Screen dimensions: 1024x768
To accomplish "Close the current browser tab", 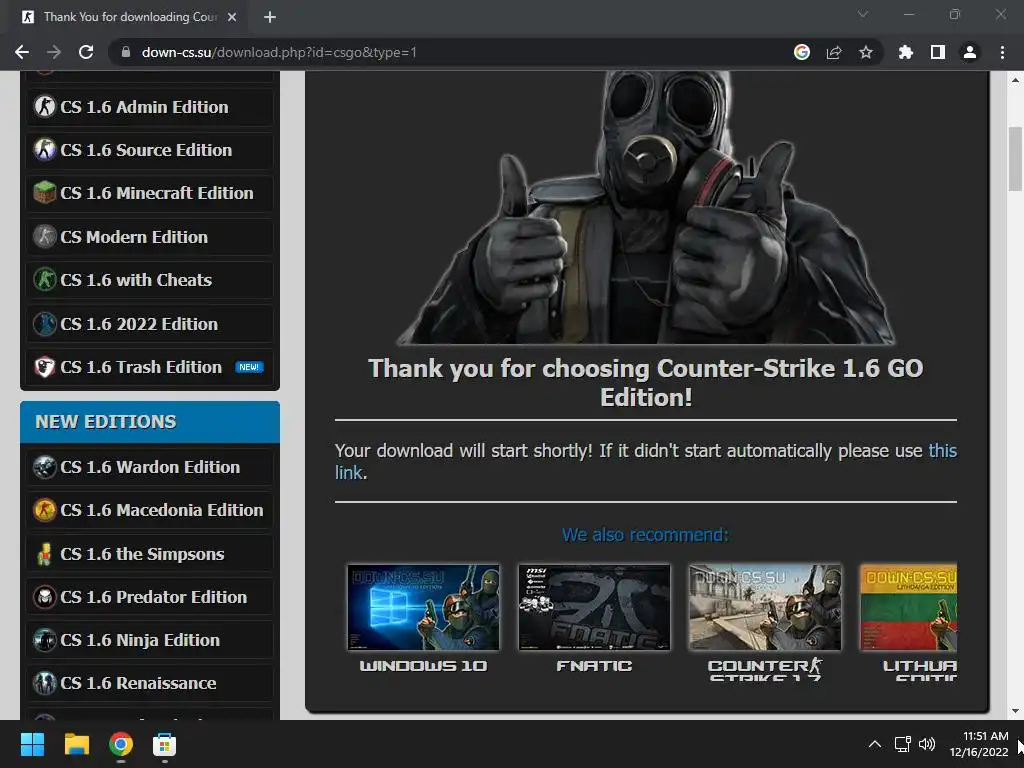I will [232, 17].
